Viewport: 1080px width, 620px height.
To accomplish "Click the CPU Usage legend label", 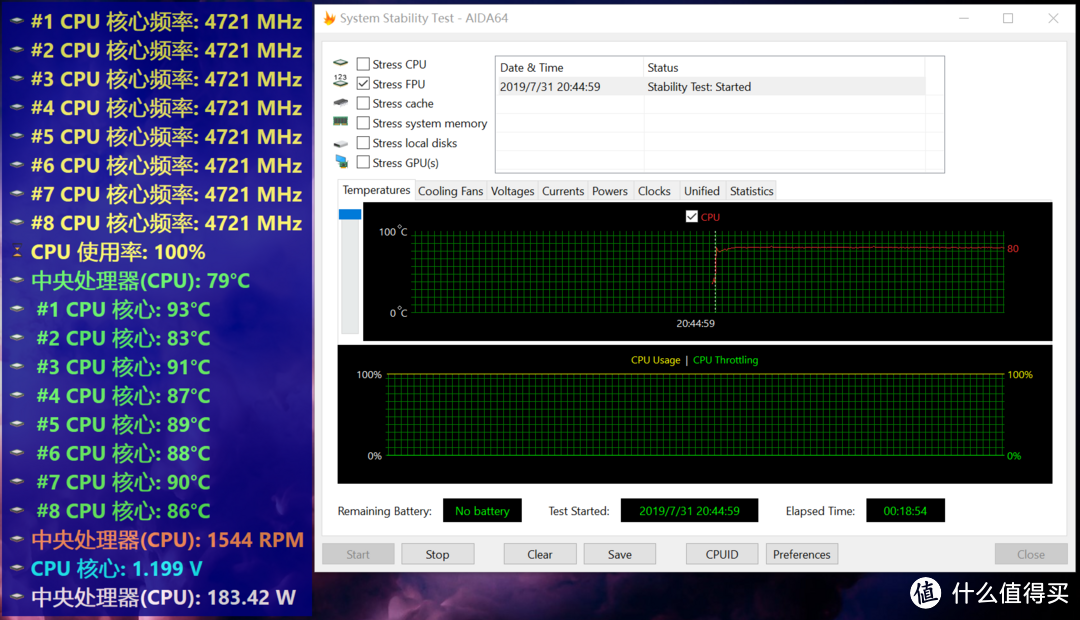I will (655, 360).
